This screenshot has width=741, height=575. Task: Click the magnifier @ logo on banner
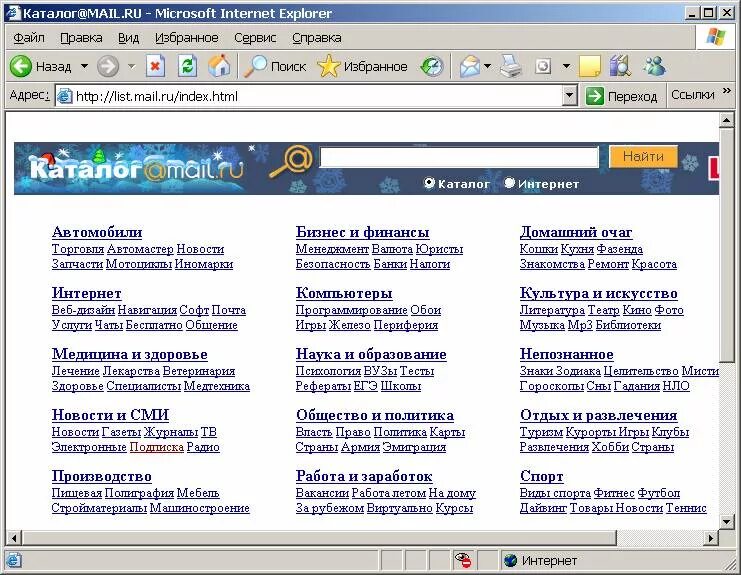pos(291,162)
